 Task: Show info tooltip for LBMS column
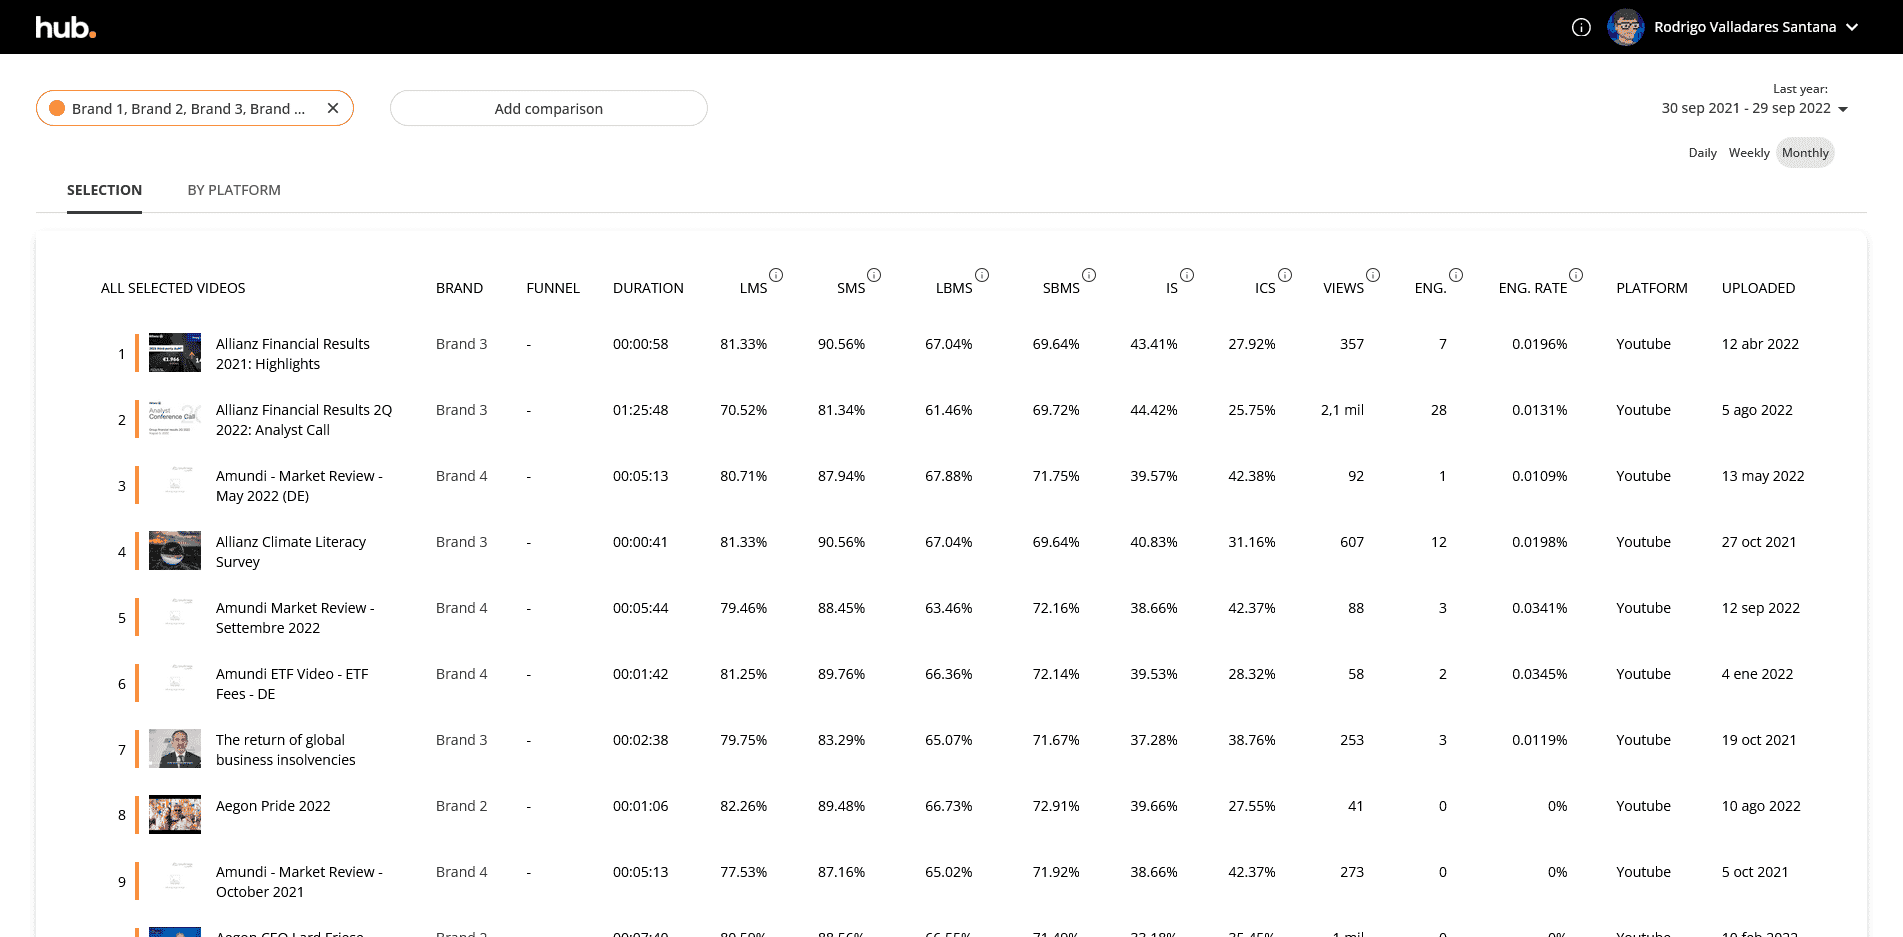click(x=982, y=275)
